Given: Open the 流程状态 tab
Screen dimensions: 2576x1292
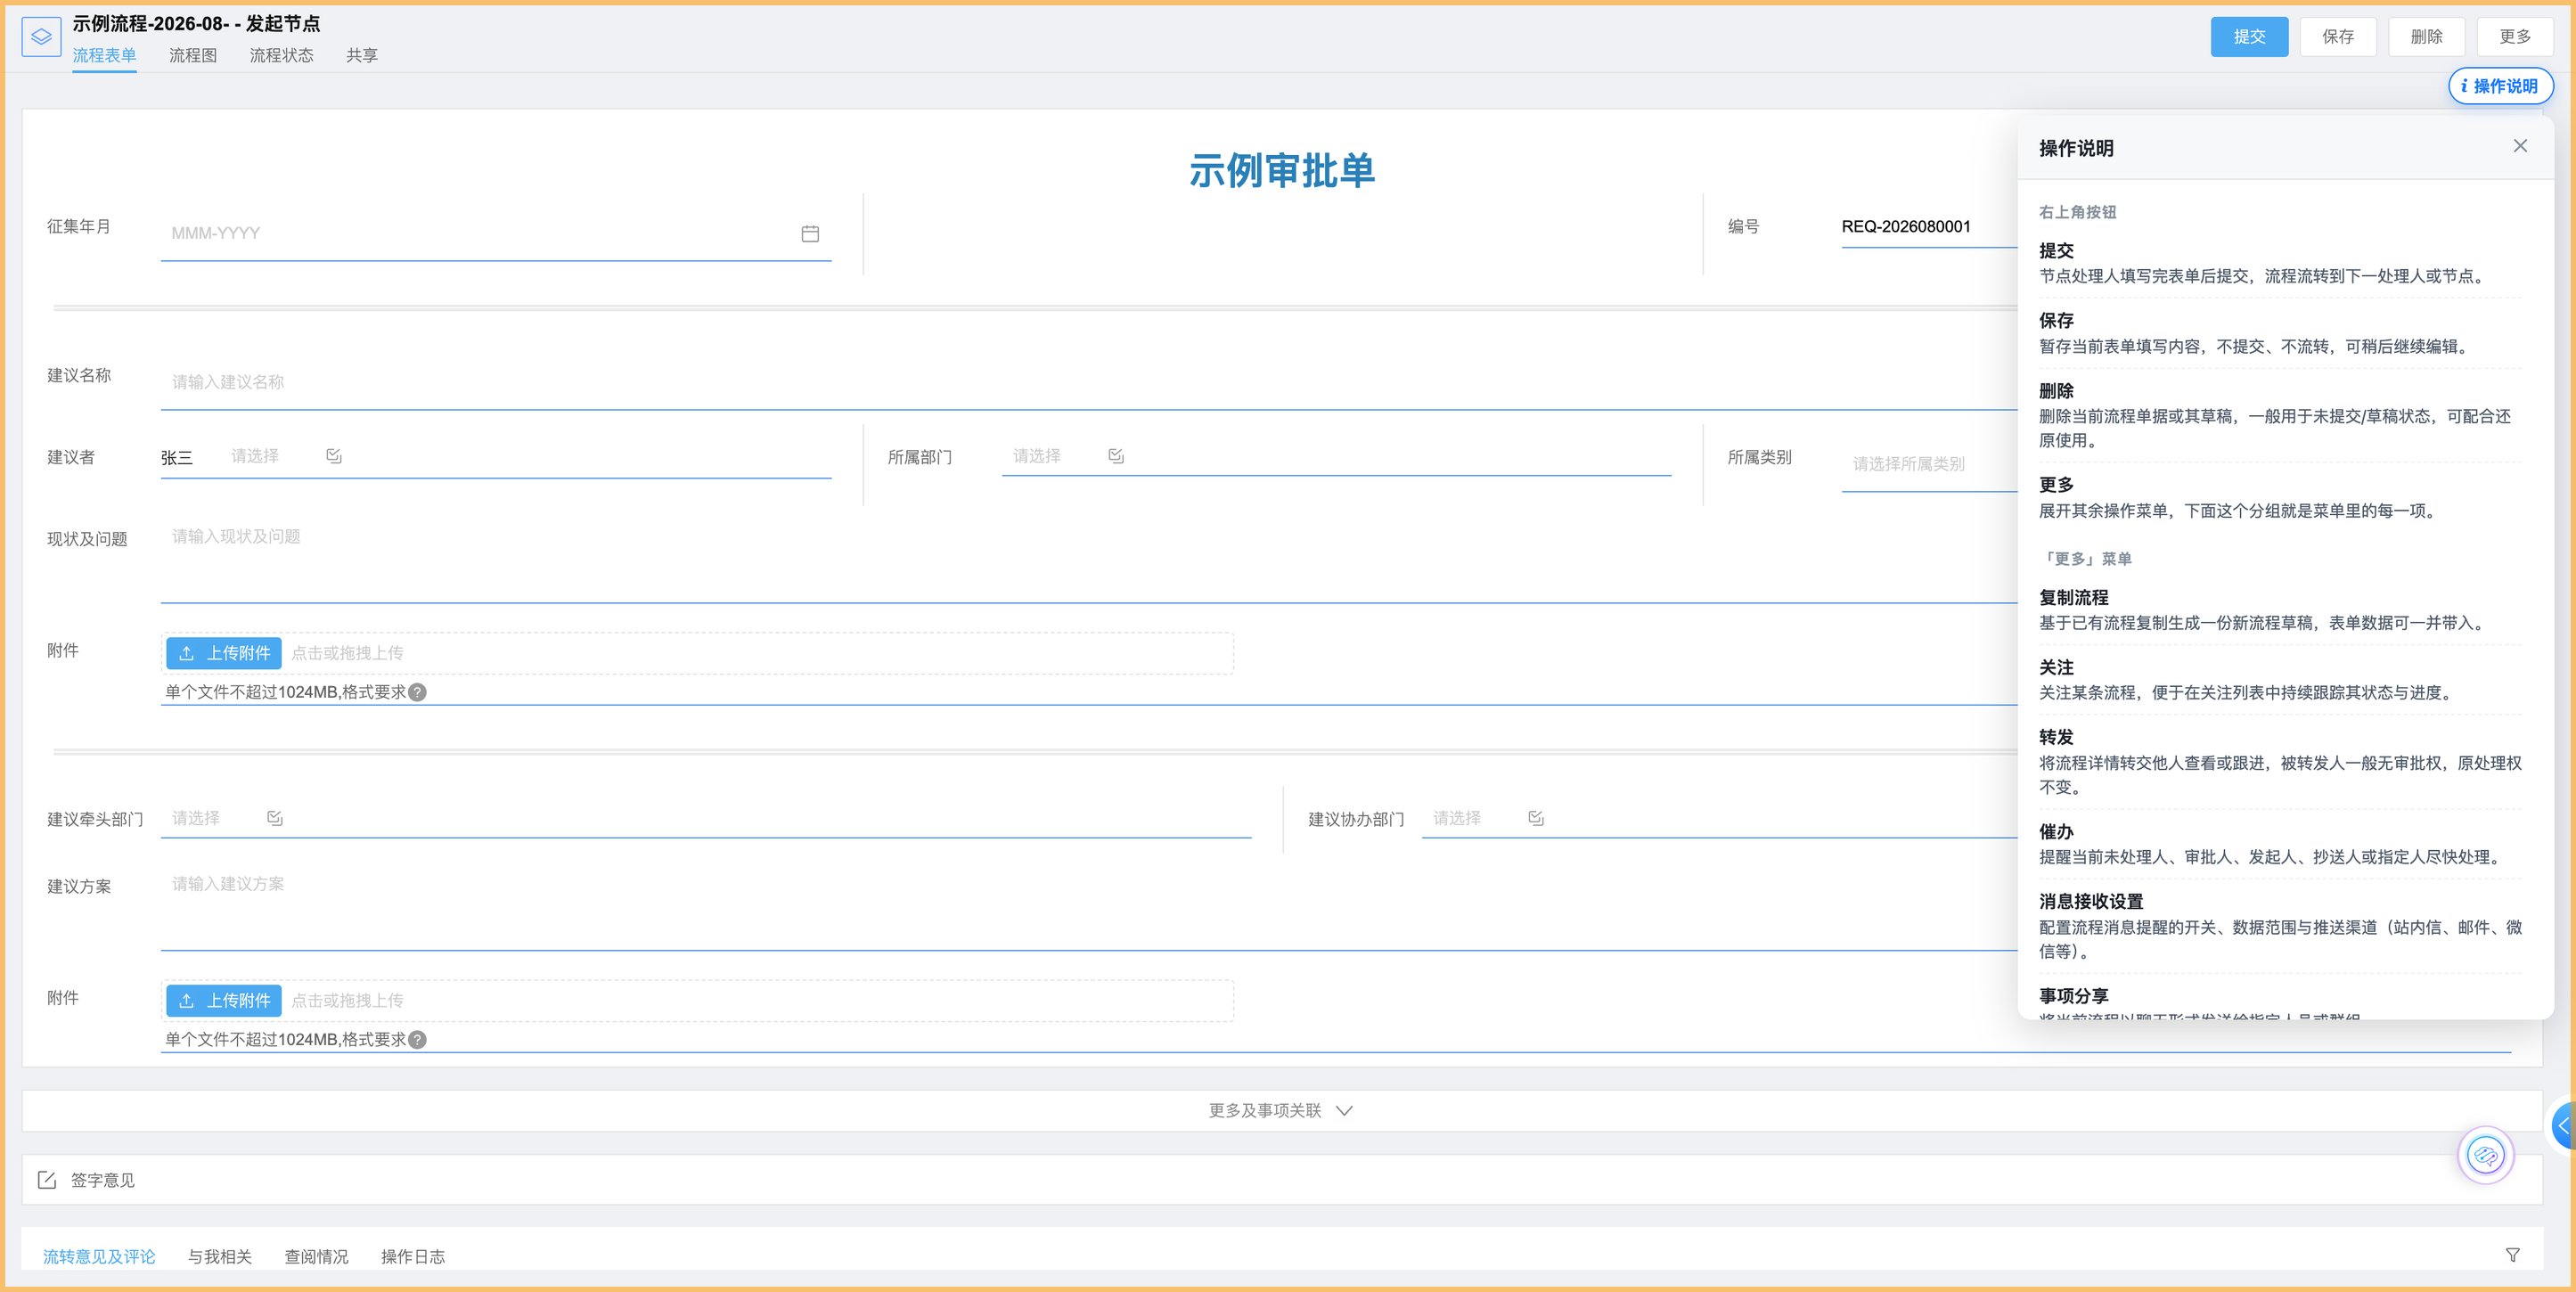Looking at the screenshot, I should click(x=281, y=55).
